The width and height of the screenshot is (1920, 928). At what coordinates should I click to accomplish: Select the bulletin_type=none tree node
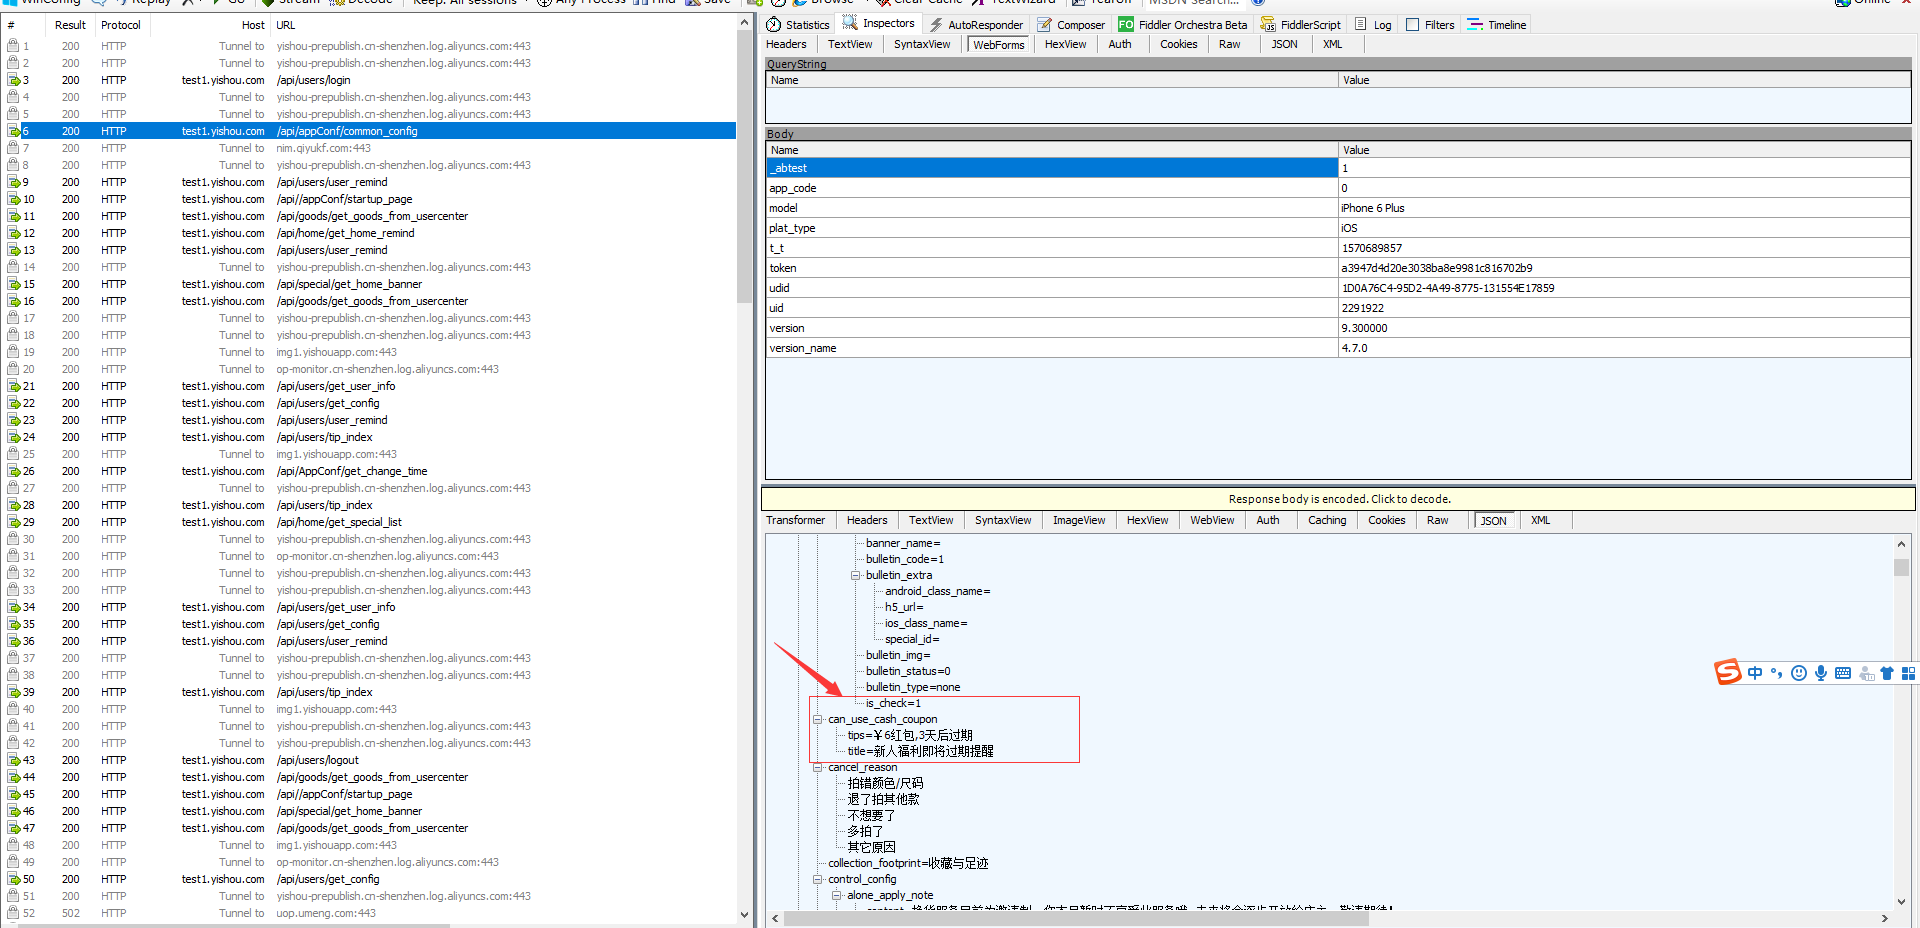click(x=913, y=687)
